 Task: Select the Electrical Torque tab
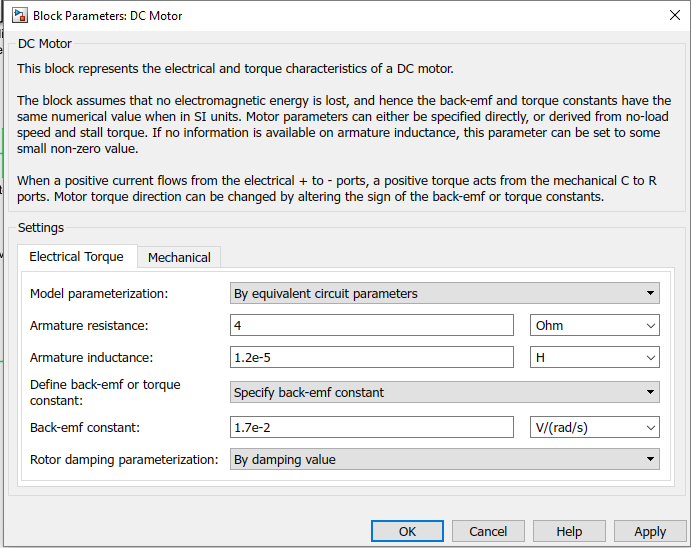click(76, 256)
